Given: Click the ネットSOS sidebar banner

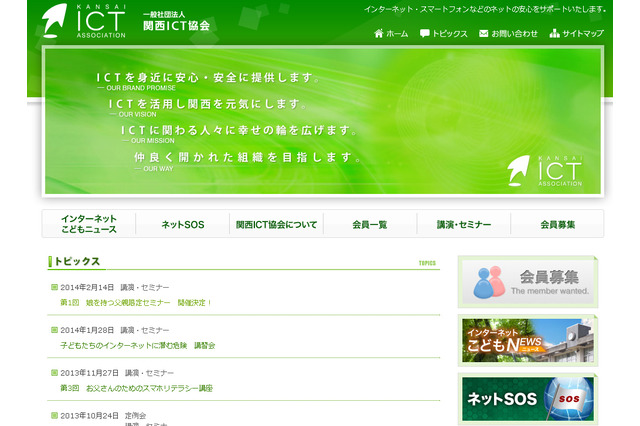Looking at the screenshot, I should 528,399.
